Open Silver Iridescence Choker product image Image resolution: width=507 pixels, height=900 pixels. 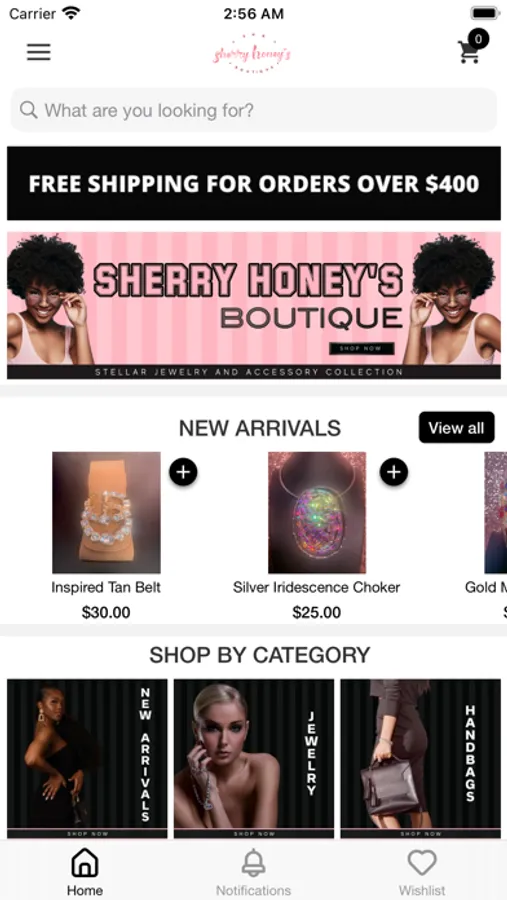tap(317, 513)
